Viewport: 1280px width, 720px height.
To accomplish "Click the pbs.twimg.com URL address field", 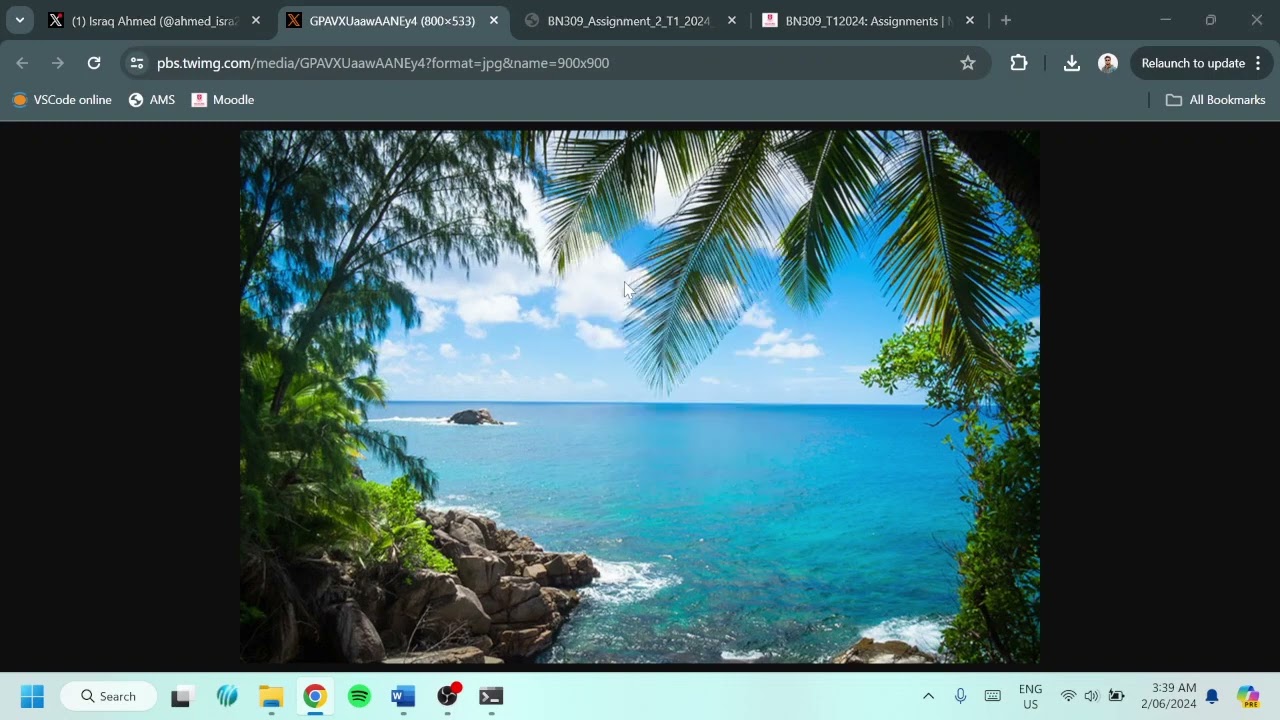I will [x=555, y=63].
